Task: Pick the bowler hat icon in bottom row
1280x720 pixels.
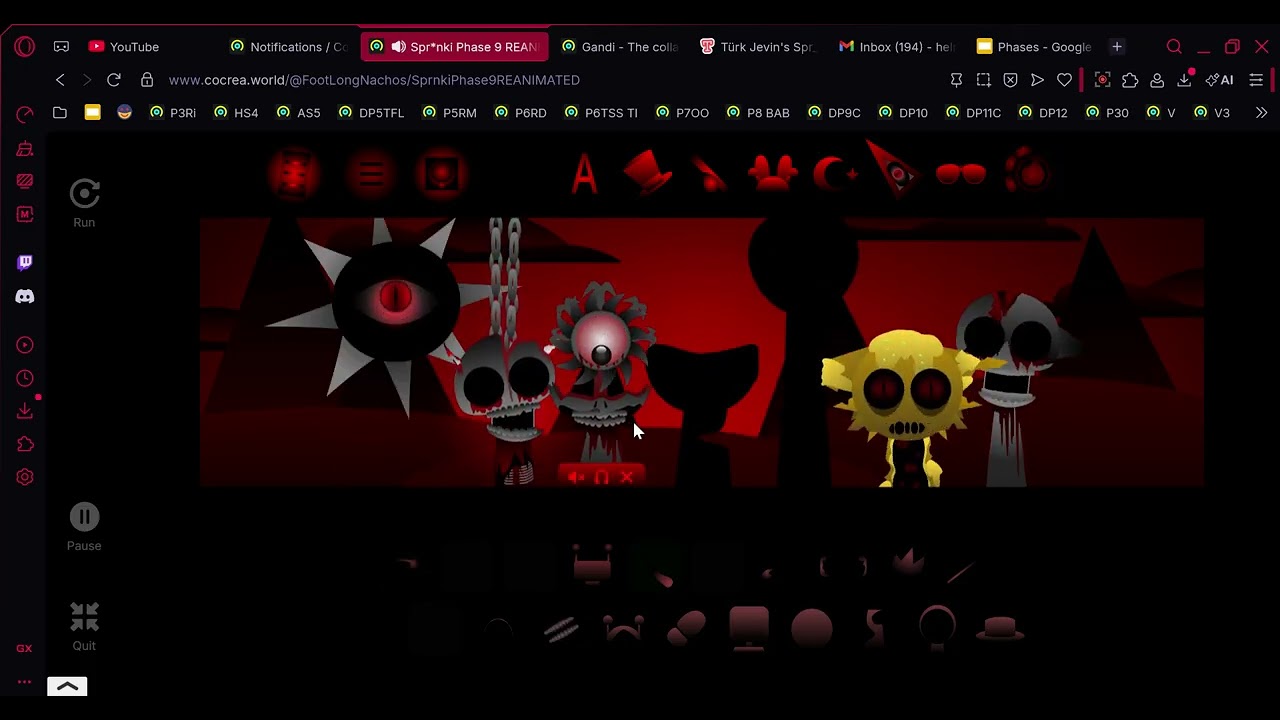Action: point(1000,628)
